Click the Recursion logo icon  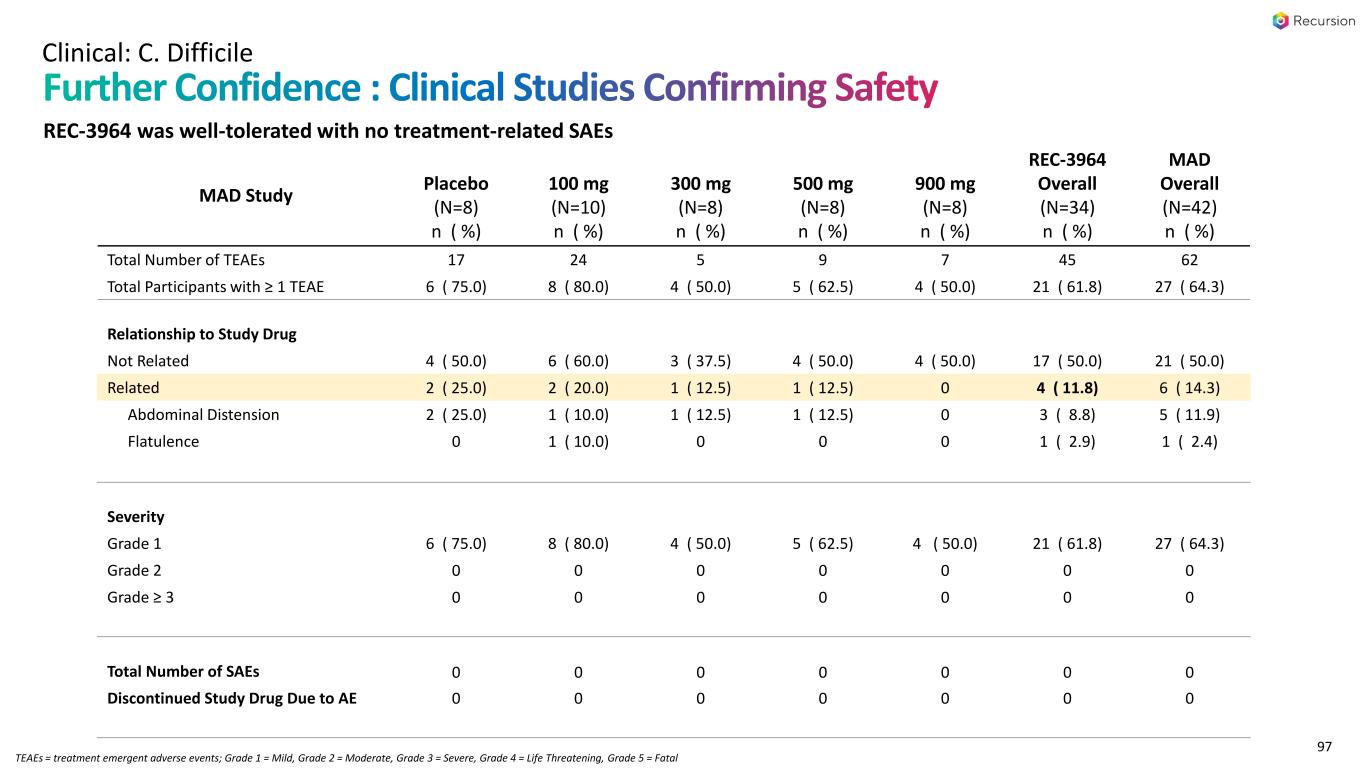click(x=1281, y=21)
